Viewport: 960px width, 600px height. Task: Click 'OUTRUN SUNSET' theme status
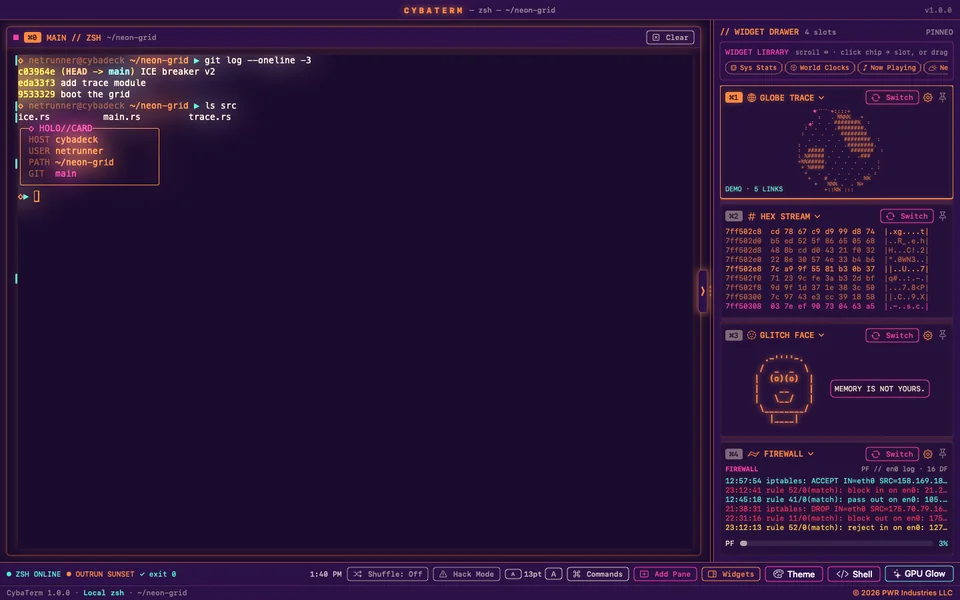[100, 574]
